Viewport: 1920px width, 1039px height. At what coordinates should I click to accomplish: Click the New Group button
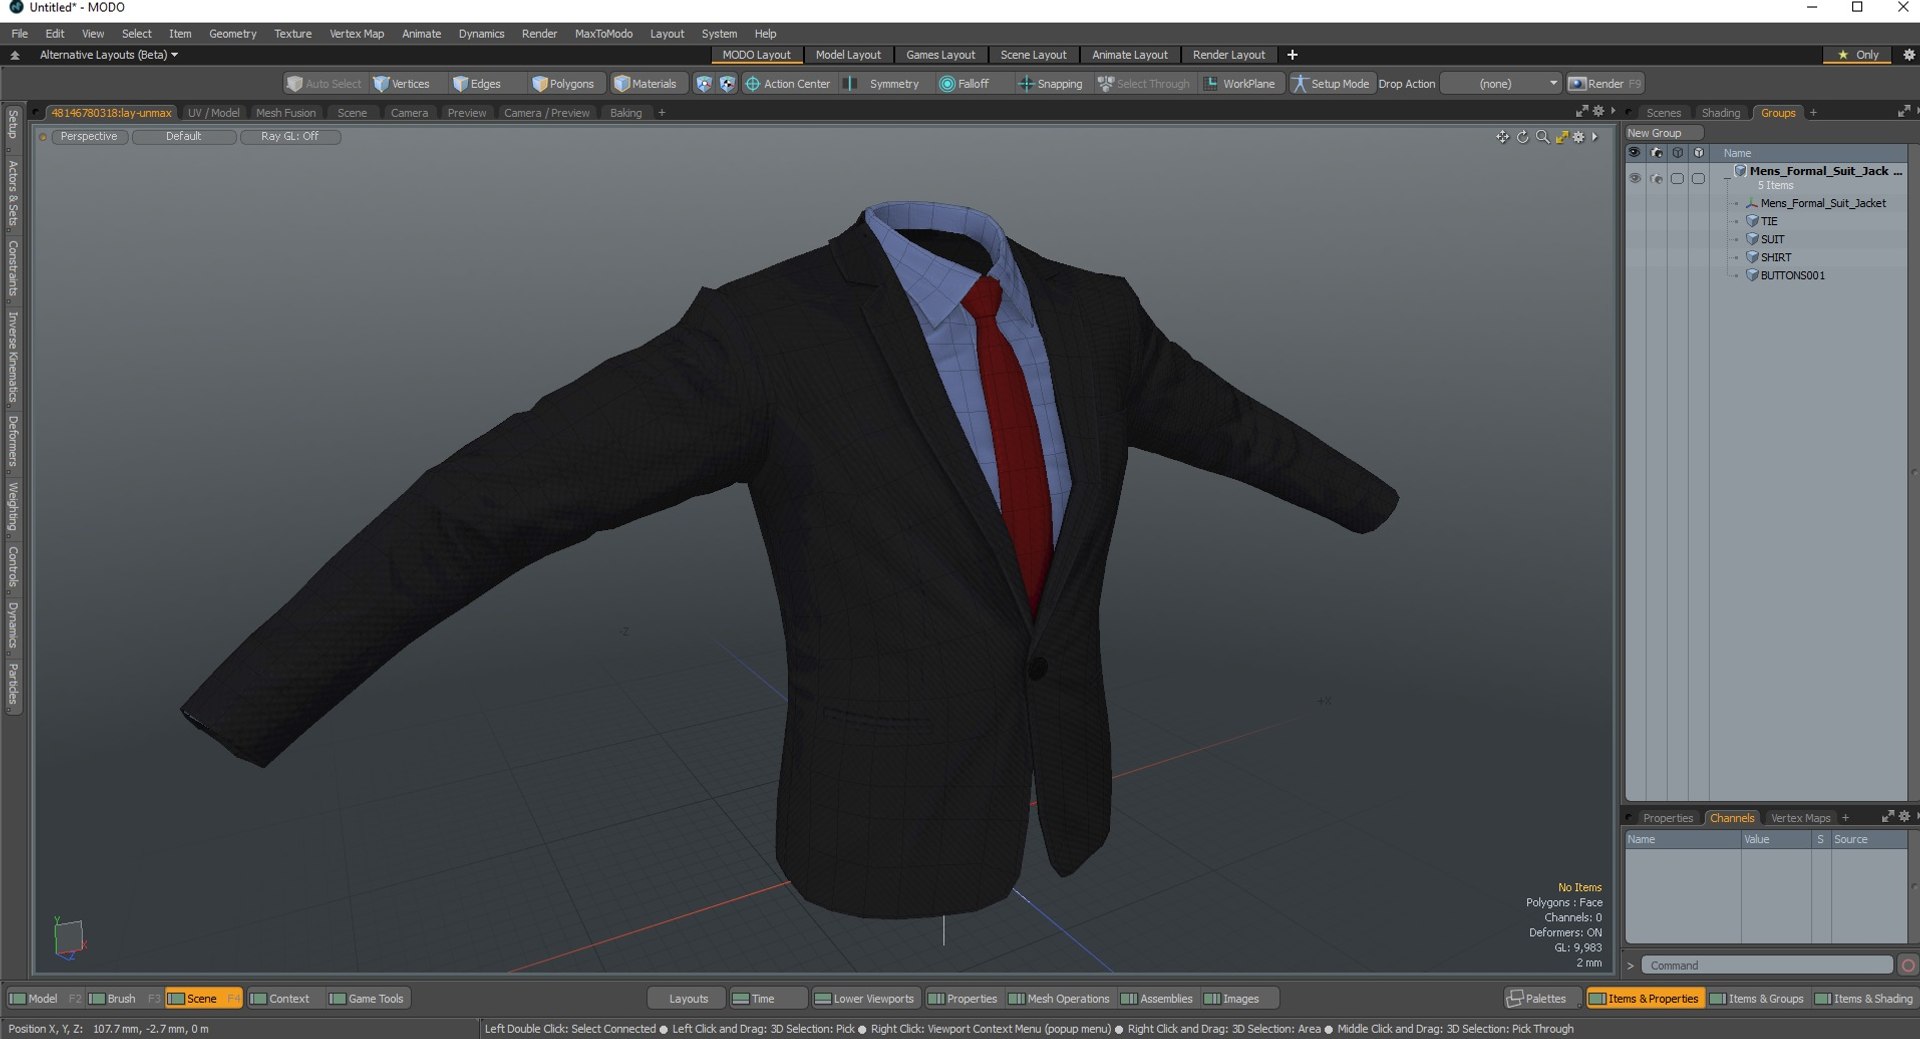click(x=1663, y=133)
